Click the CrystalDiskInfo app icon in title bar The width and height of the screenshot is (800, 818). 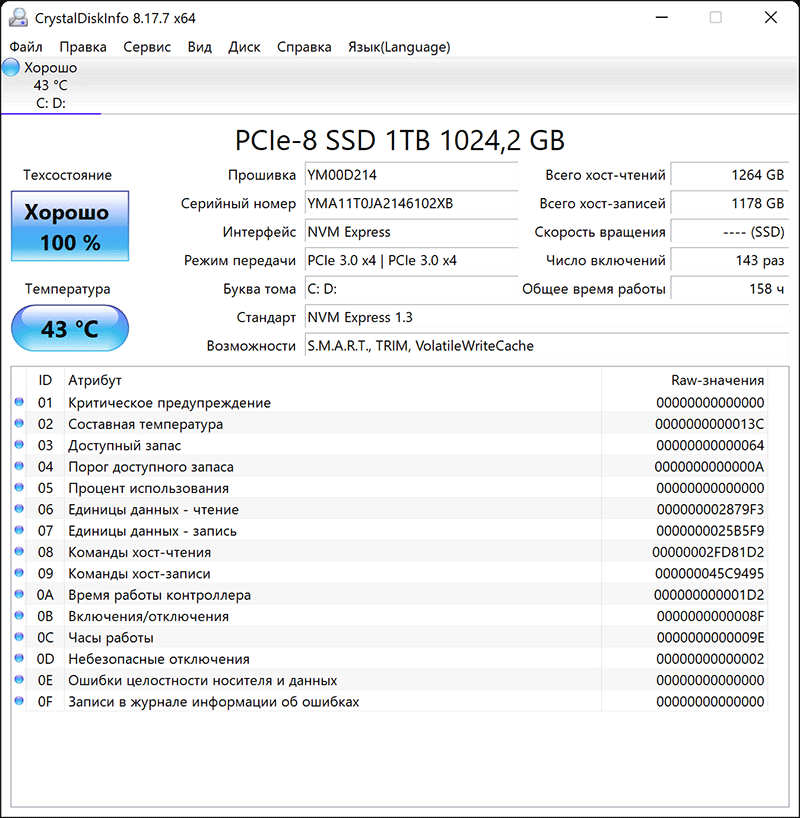tap(18, 18)
